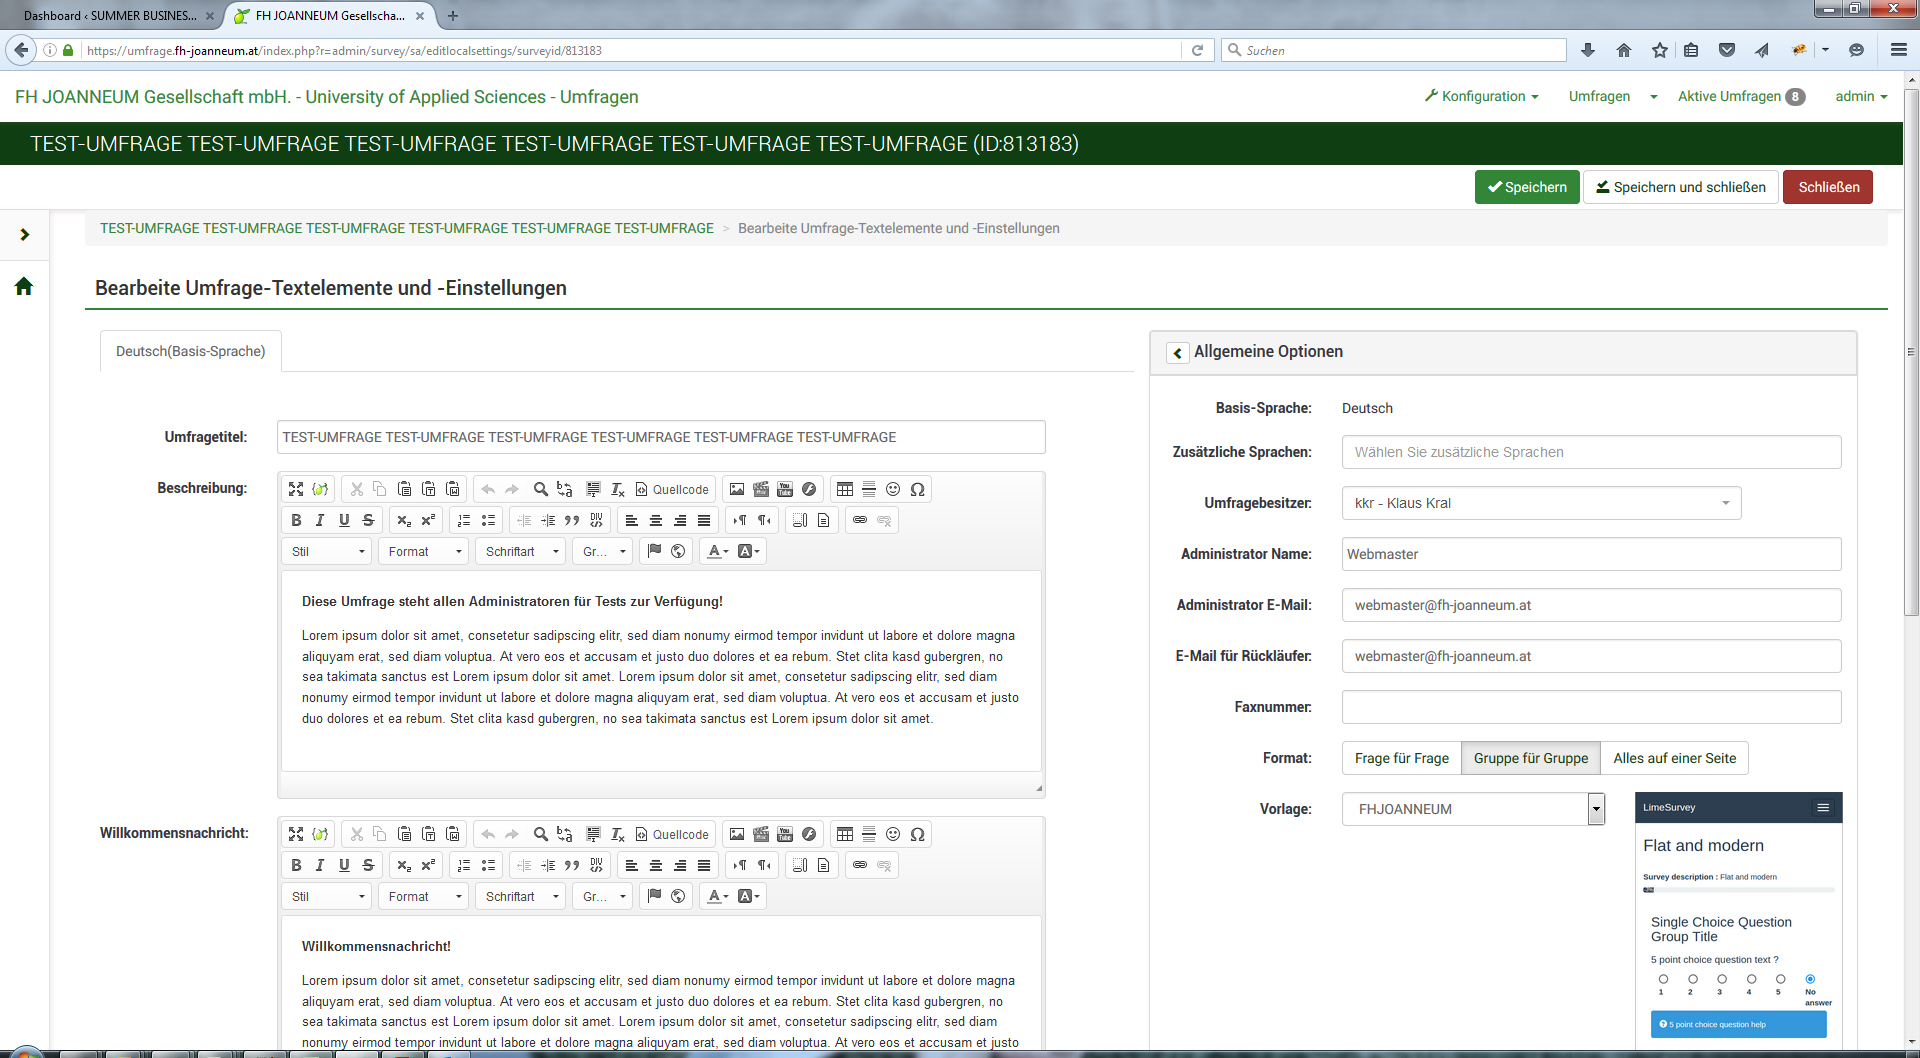The image size is (1920, 1058).
Task: Insert a link in the Willkommensnachricht editor
Action: (x=860, y=865)
